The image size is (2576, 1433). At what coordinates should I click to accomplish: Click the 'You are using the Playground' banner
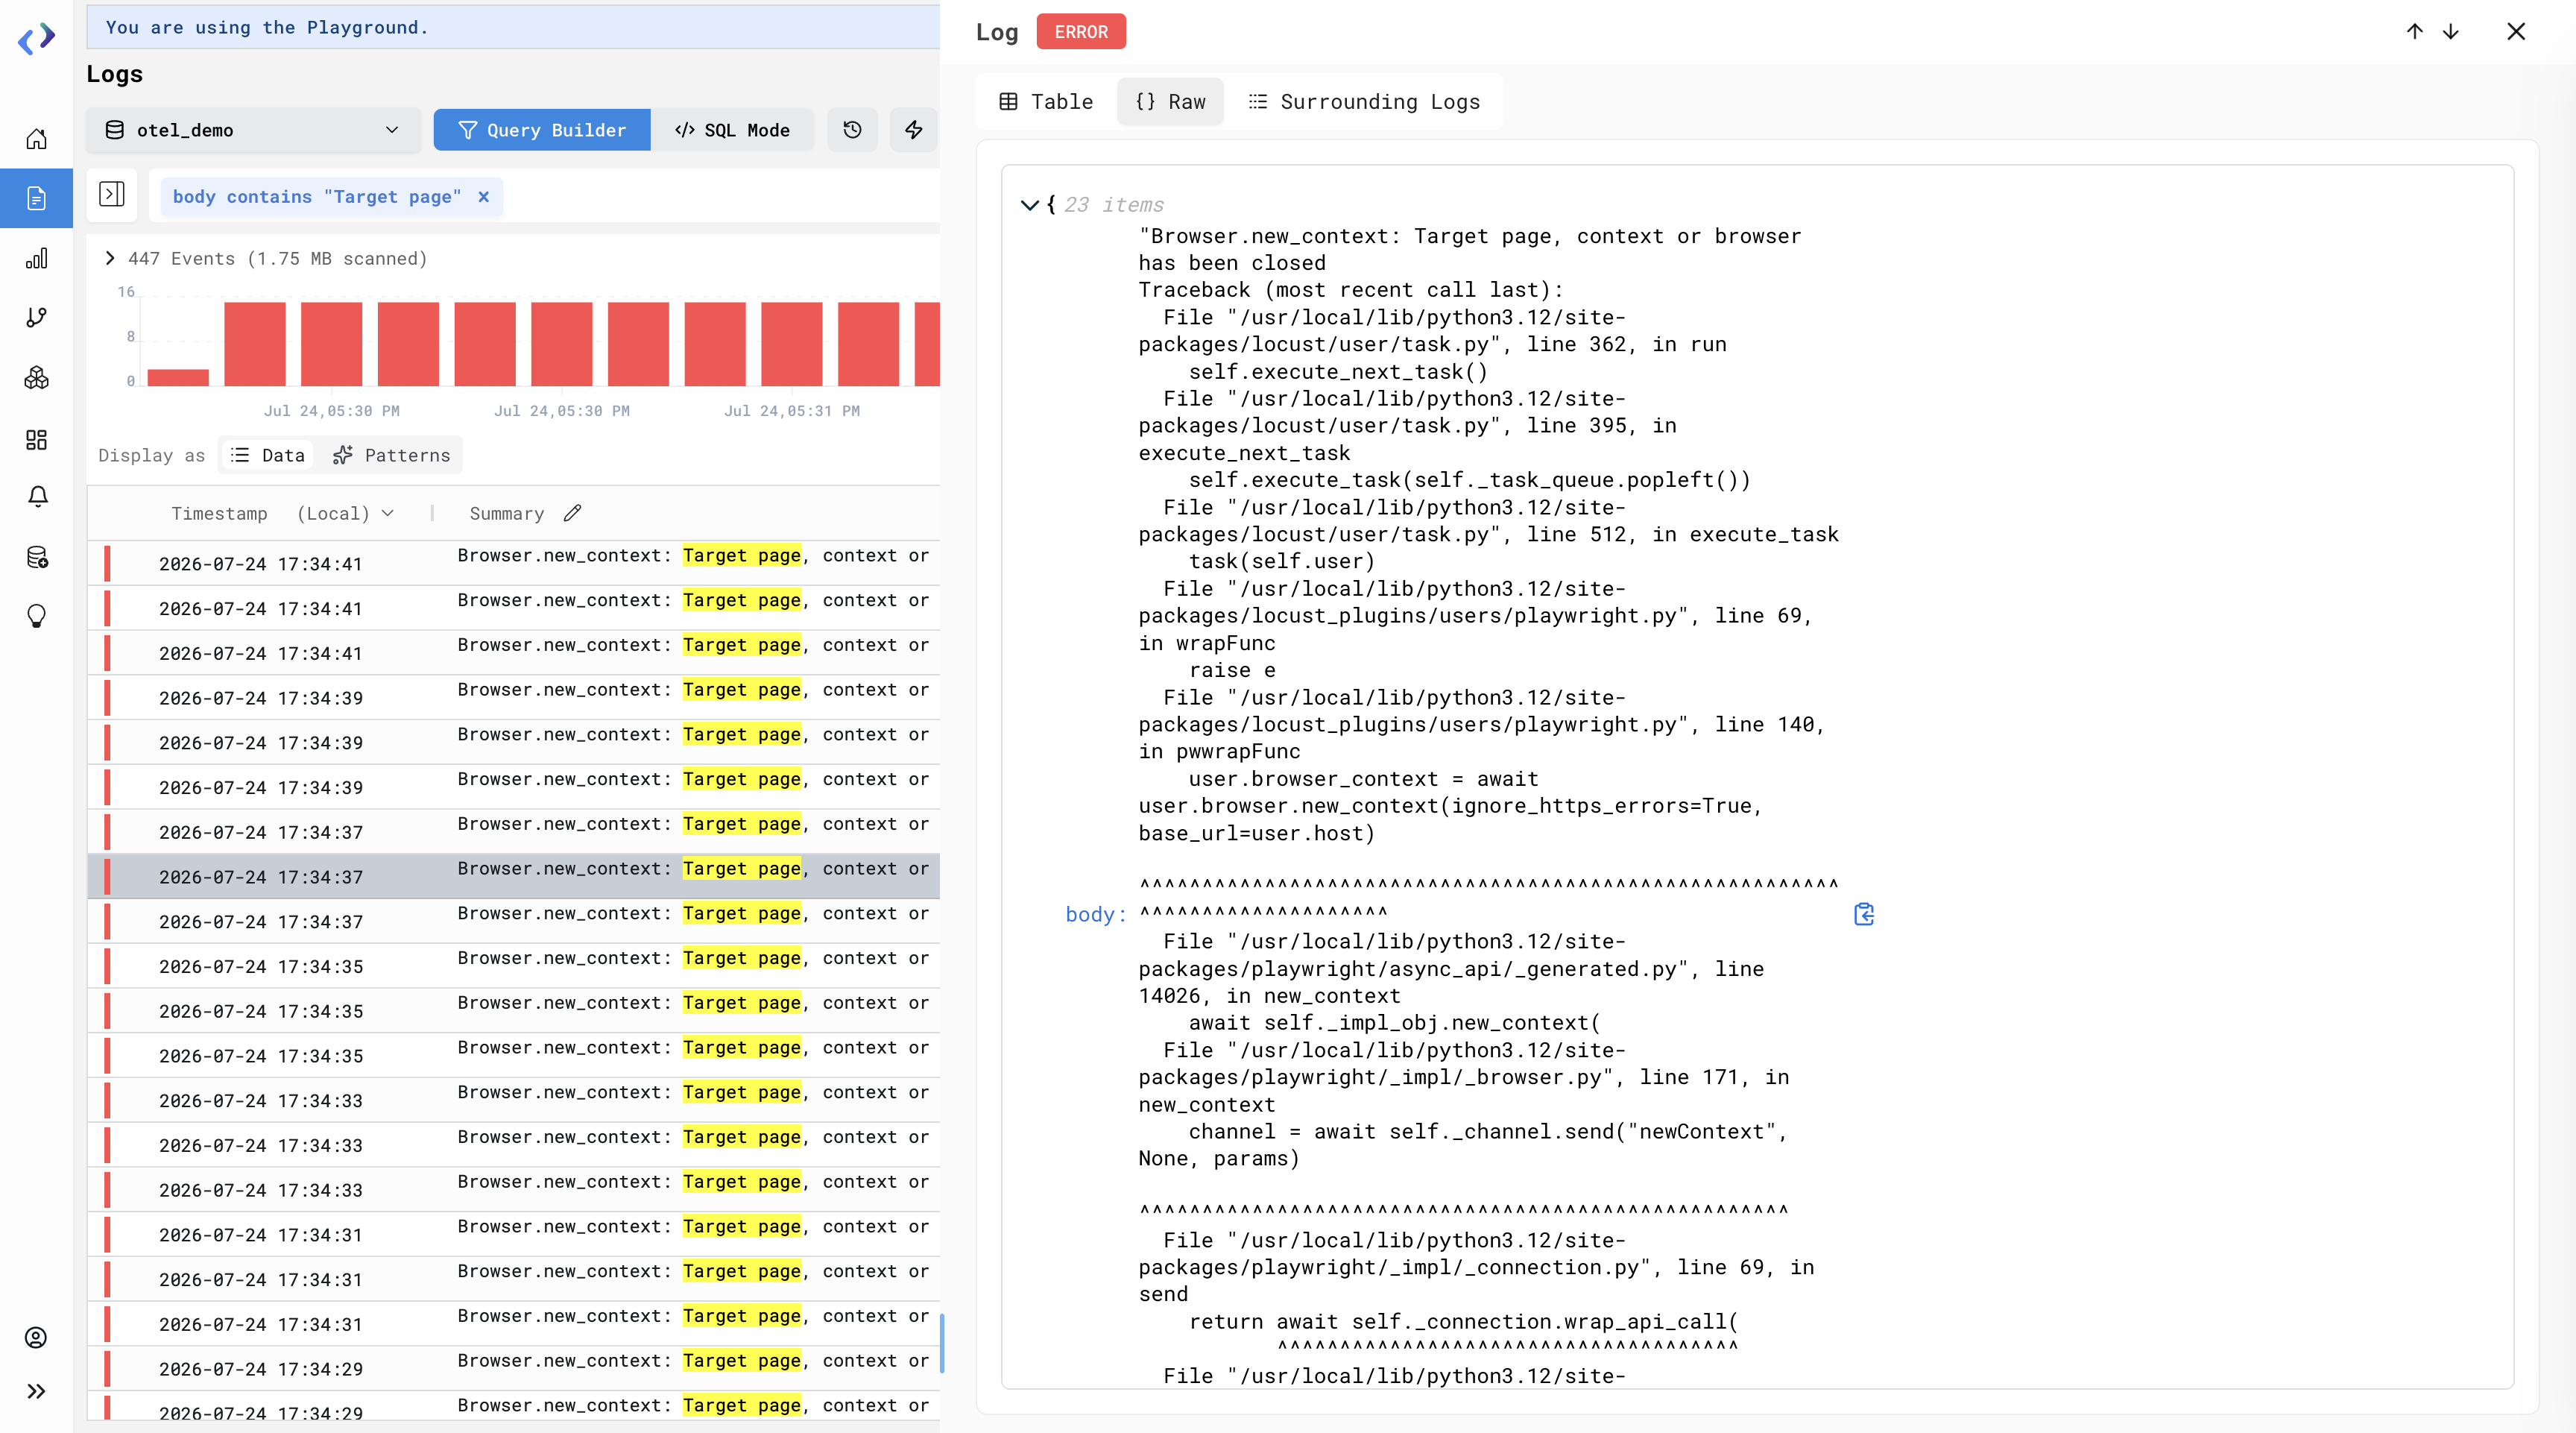click(513, 27)
